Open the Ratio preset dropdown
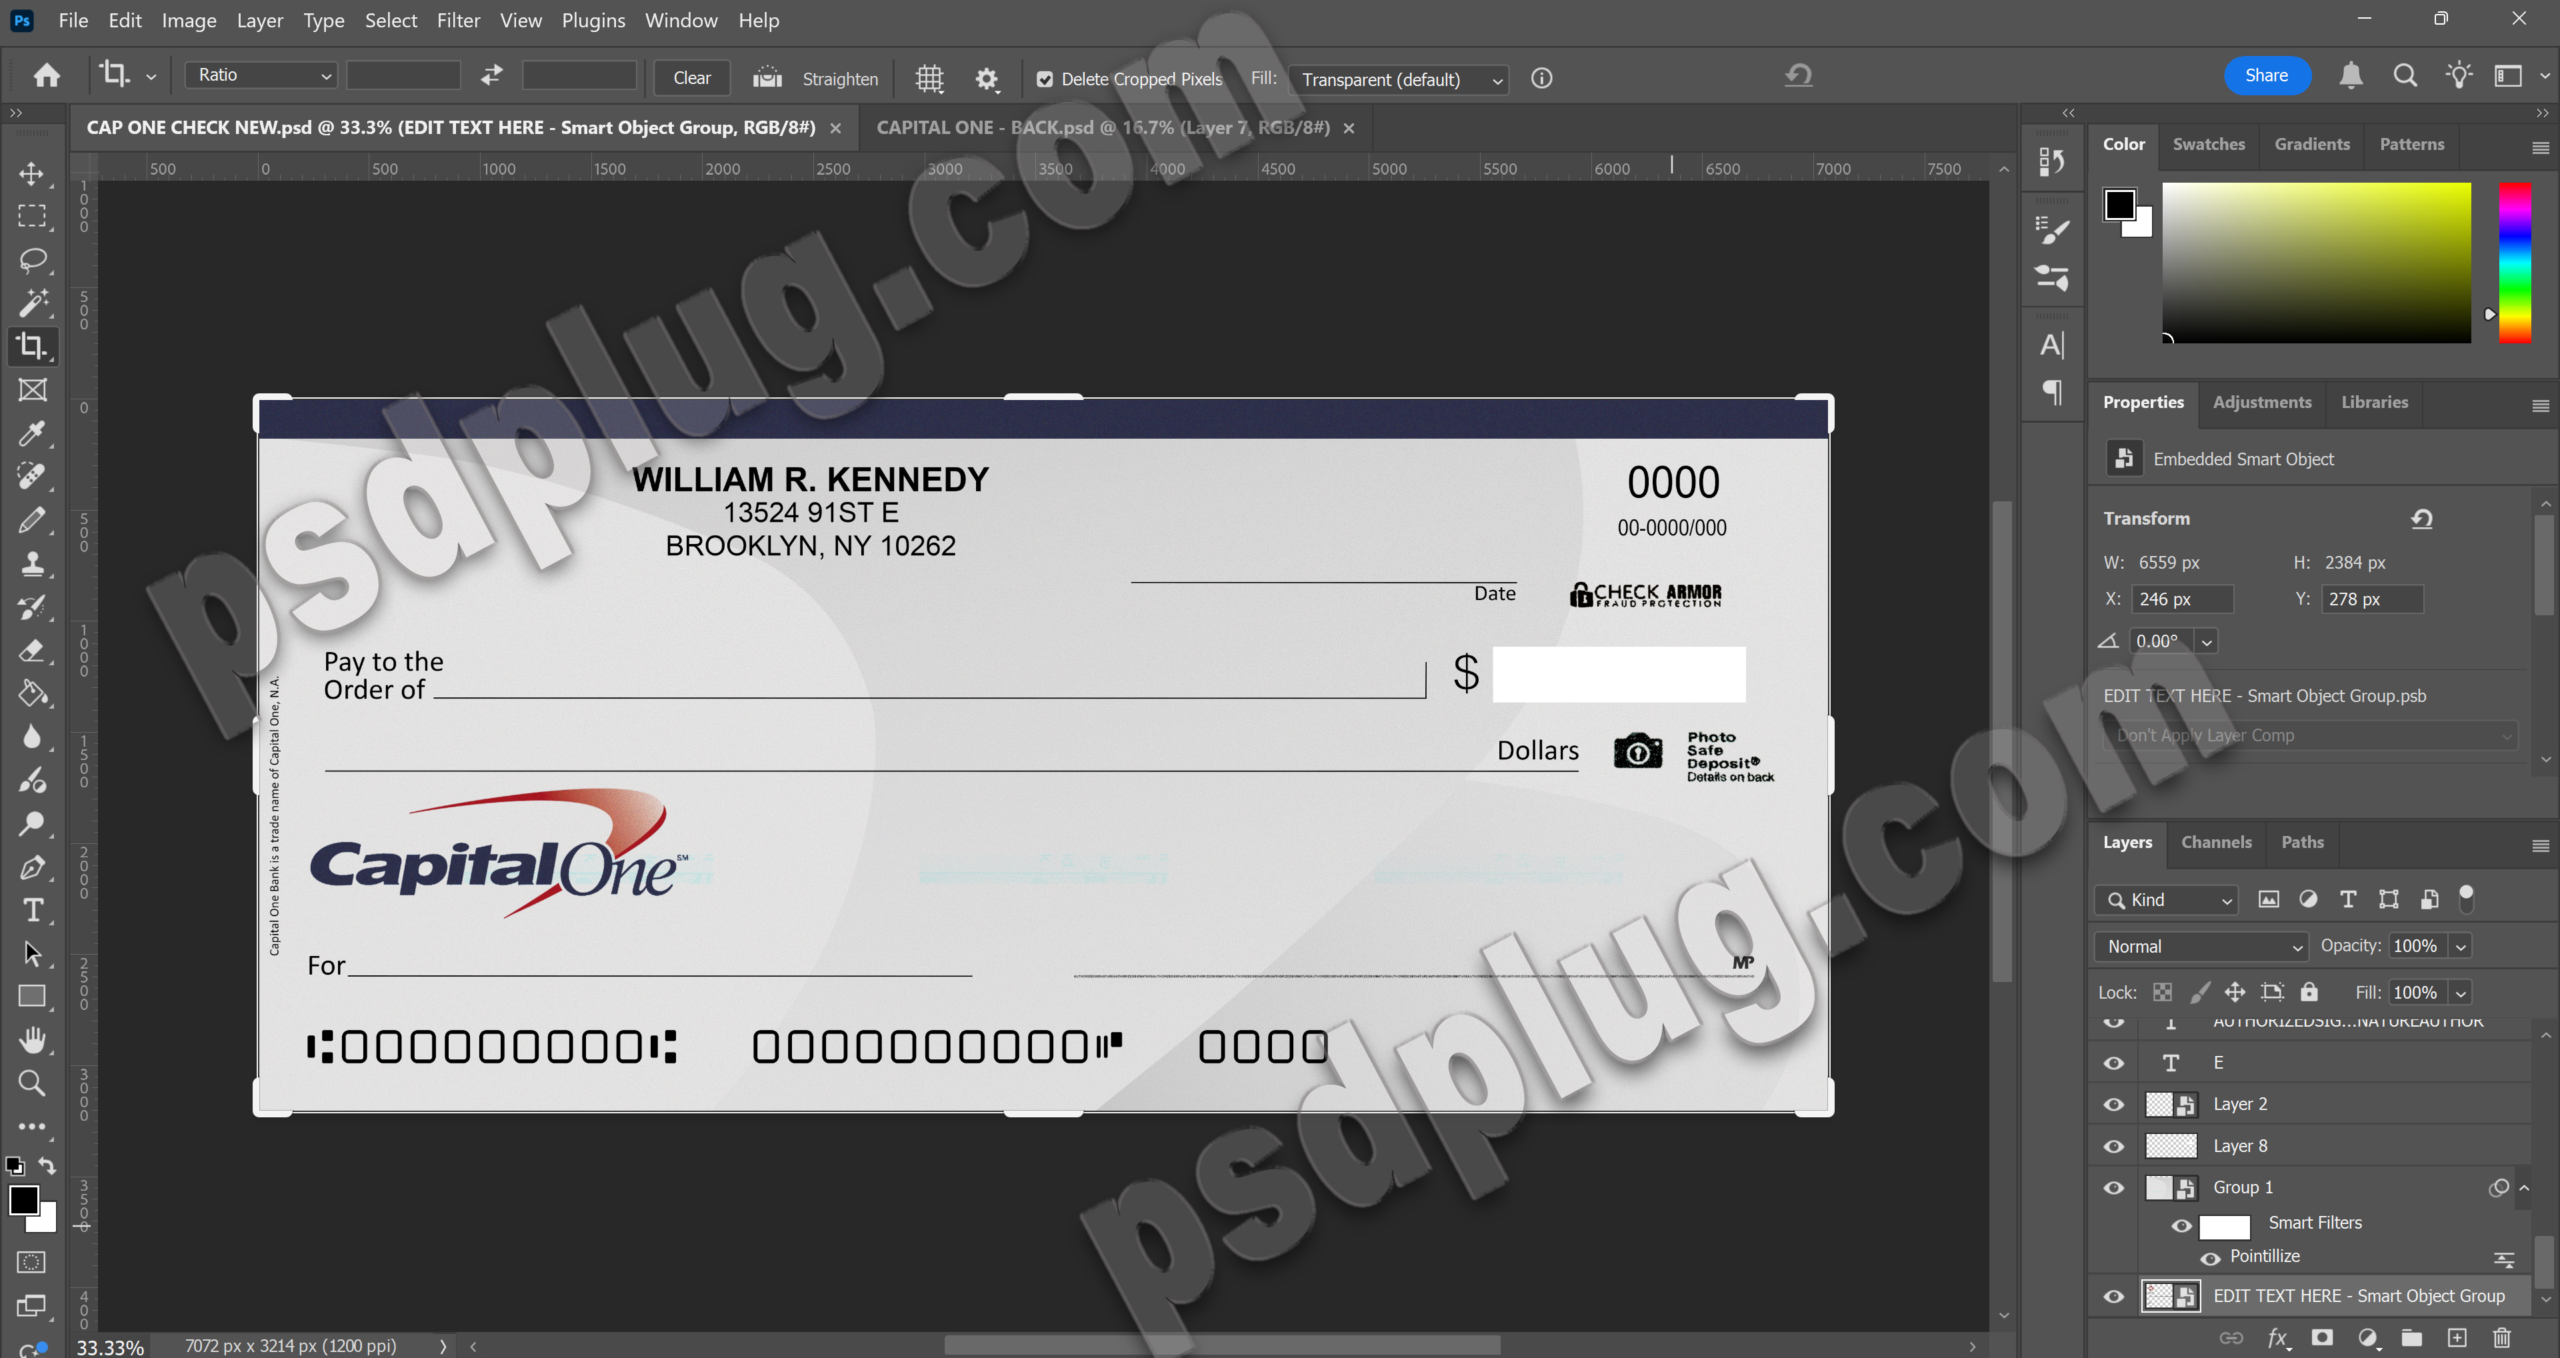This screenshot has width=2560, height=1358. pos(261,75)
